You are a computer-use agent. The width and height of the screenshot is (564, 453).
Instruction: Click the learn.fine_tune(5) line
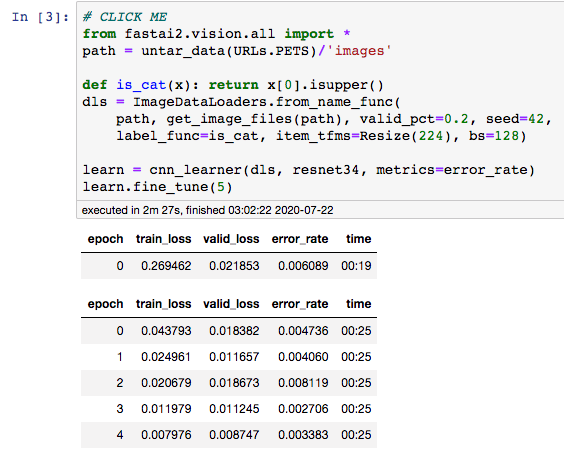[x=158, y=187]
